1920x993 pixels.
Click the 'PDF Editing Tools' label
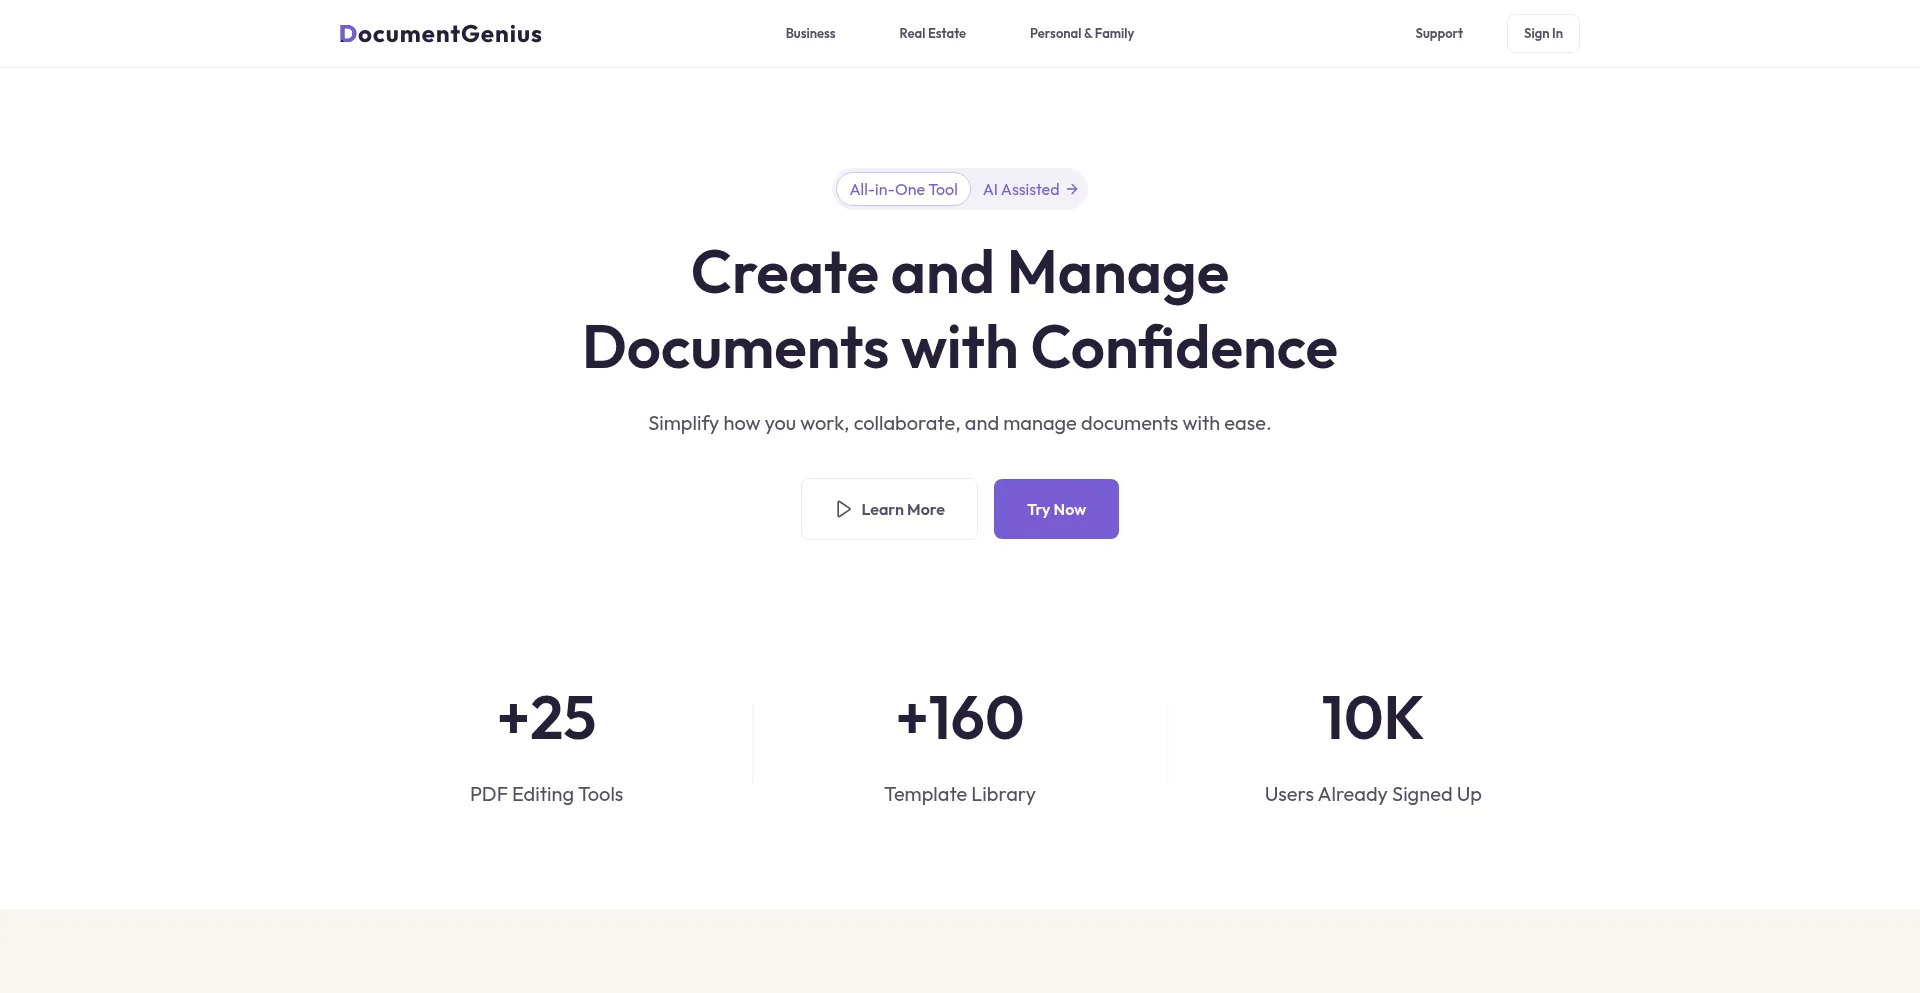click(546, 794)
